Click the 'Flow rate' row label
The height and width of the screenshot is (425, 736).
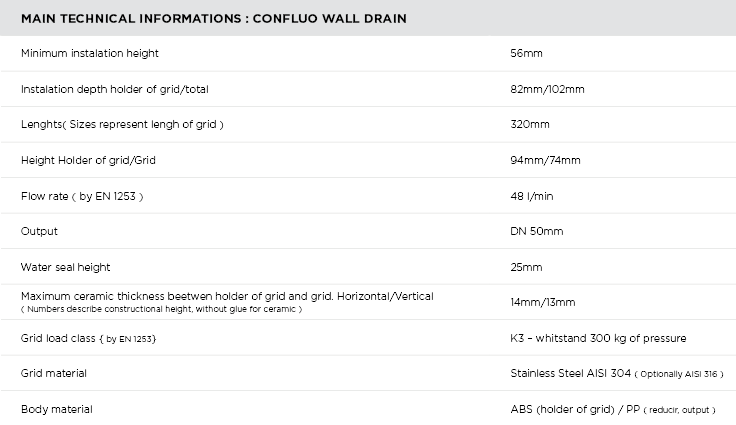click(x=82, y=196)
